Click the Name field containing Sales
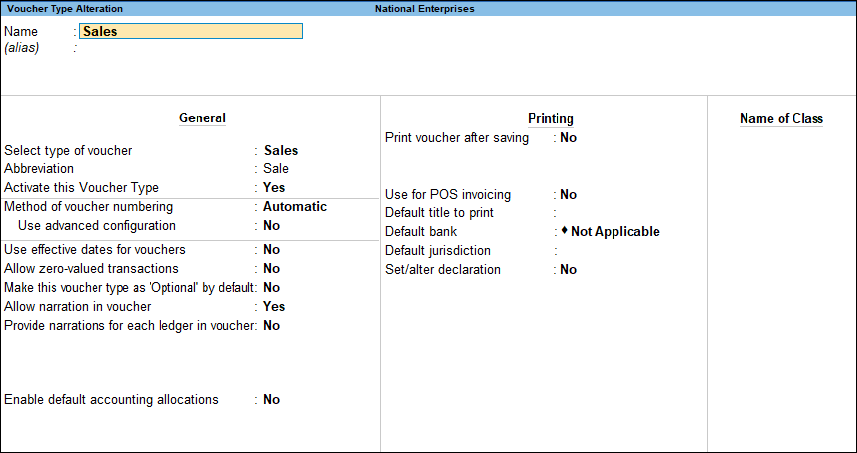 [191, 31]
